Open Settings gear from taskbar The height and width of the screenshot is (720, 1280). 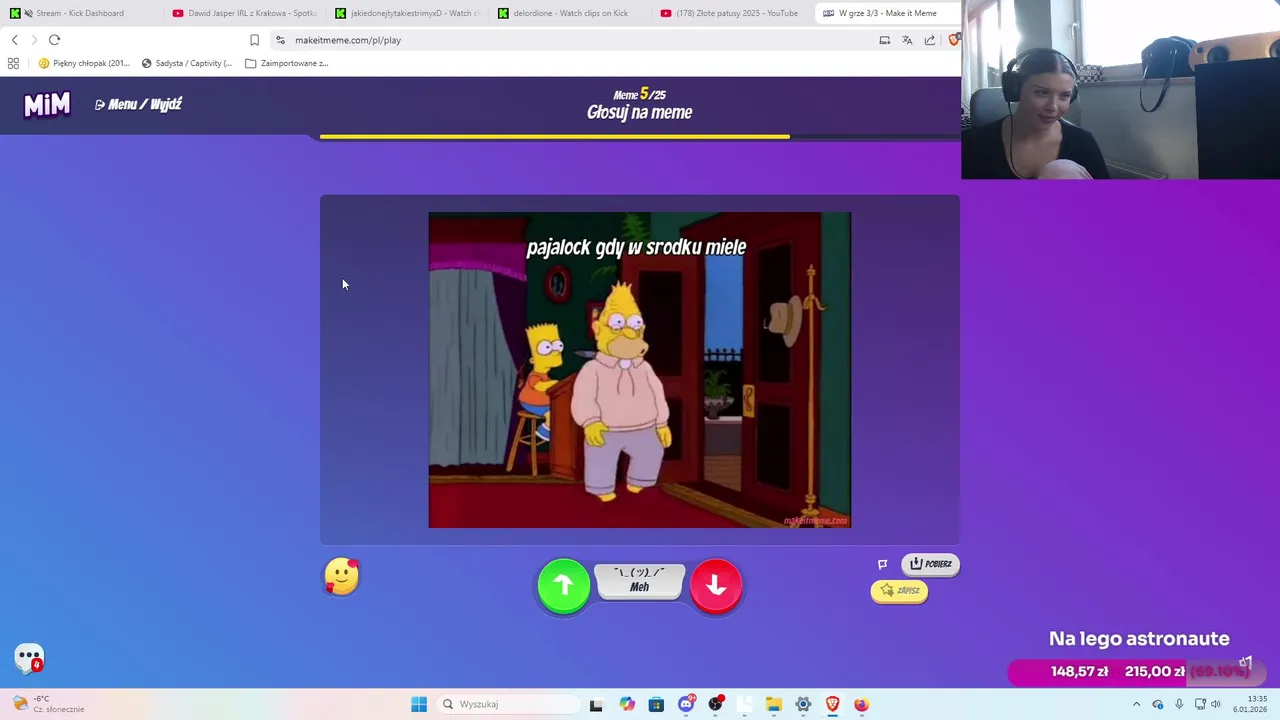point(803,704)
